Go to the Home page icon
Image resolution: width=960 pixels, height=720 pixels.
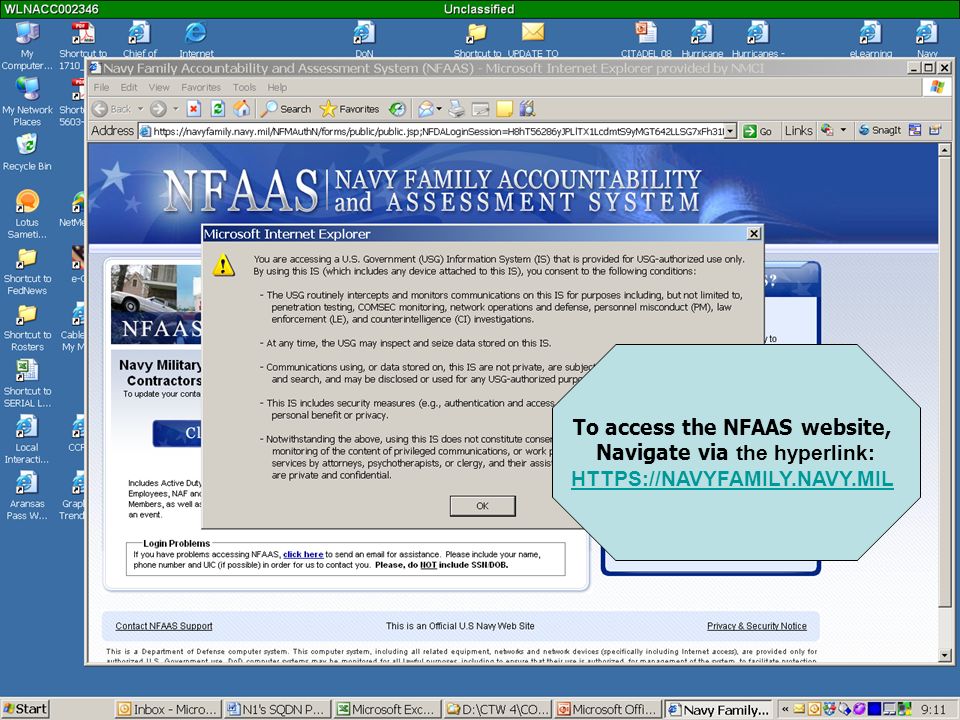[242, 108]
